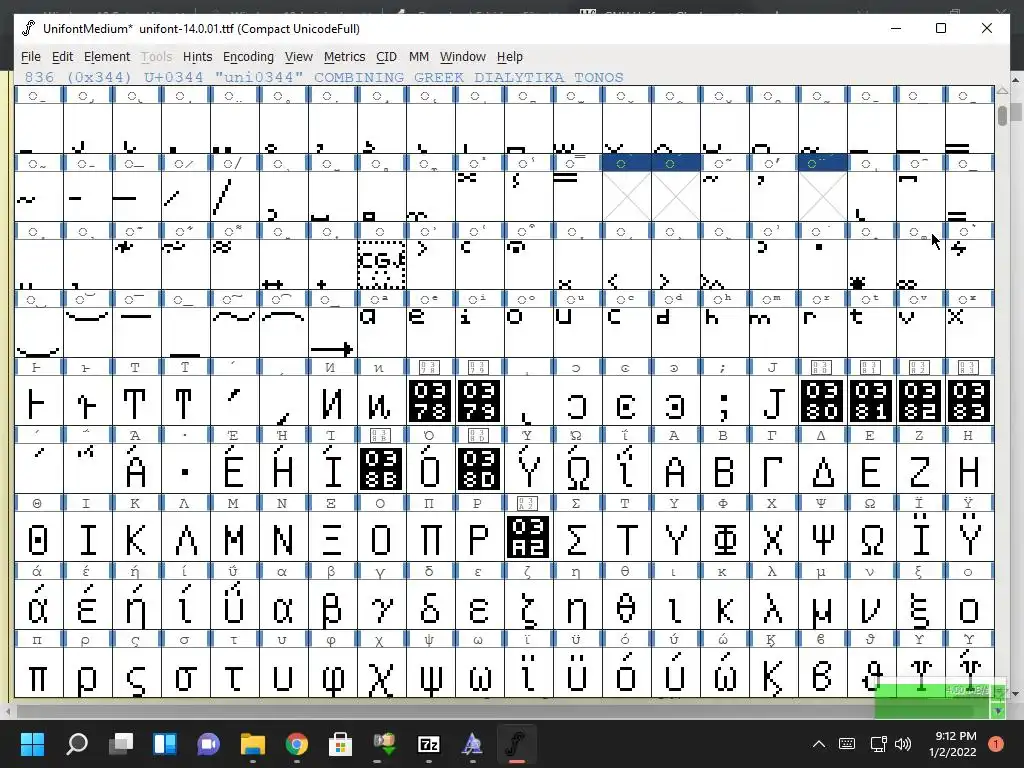This screenshot has width=1024, height=768.
Task: Select the lowercase beta β glyph
Action: click(332, 604)
